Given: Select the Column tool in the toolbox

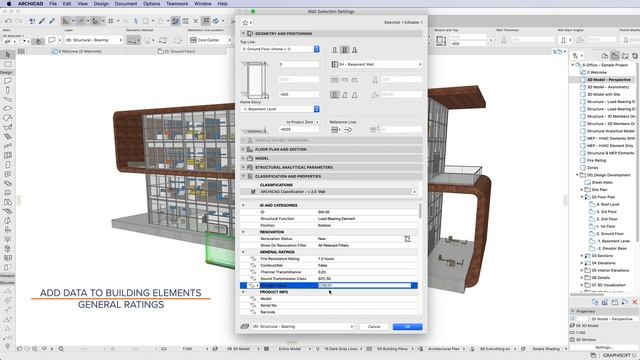Looking at the screenshot, I should [x=7, y=90].
